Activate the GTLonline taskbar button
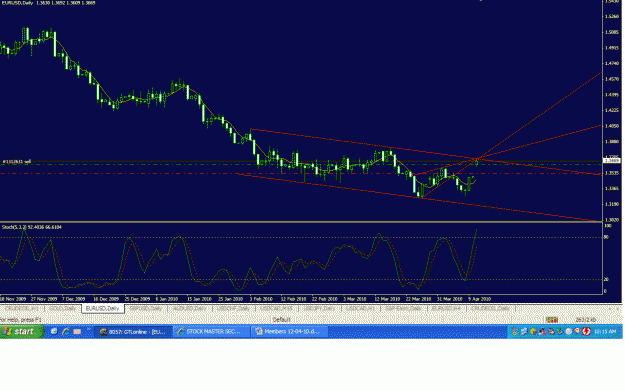The height and width of the screenshot is (391, 625). [134, 332]
